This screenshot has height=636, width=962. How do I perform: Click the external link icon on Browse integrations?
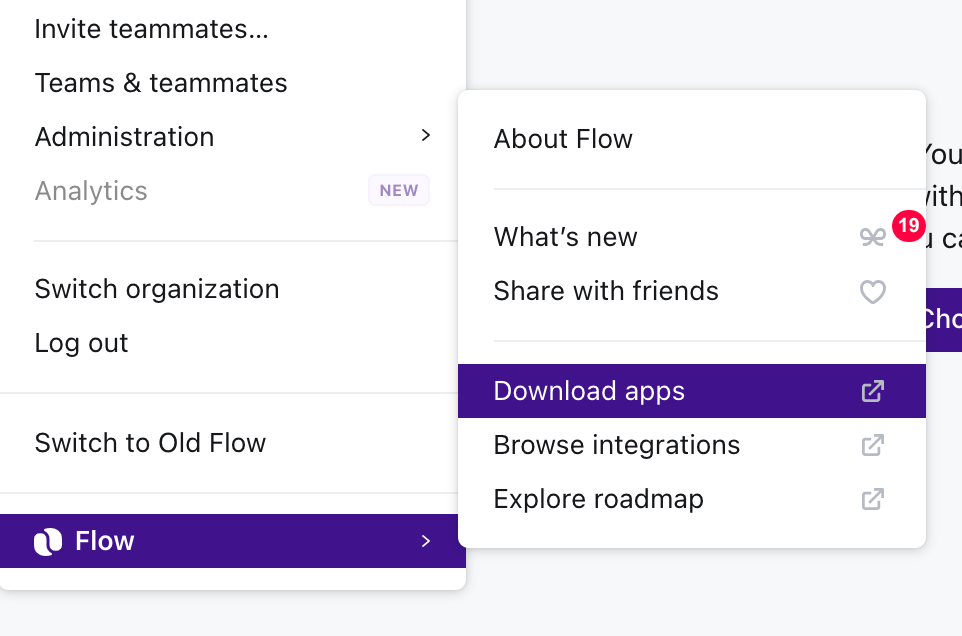pyautogui.click(x=873, y=445)
